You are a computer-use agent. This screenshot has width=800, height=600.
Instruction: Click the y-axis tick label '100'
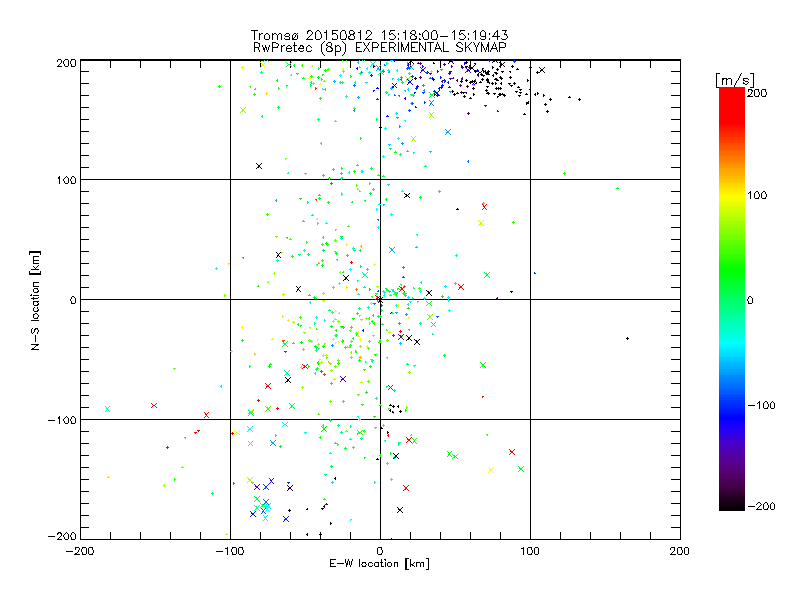tap(66, 181)
